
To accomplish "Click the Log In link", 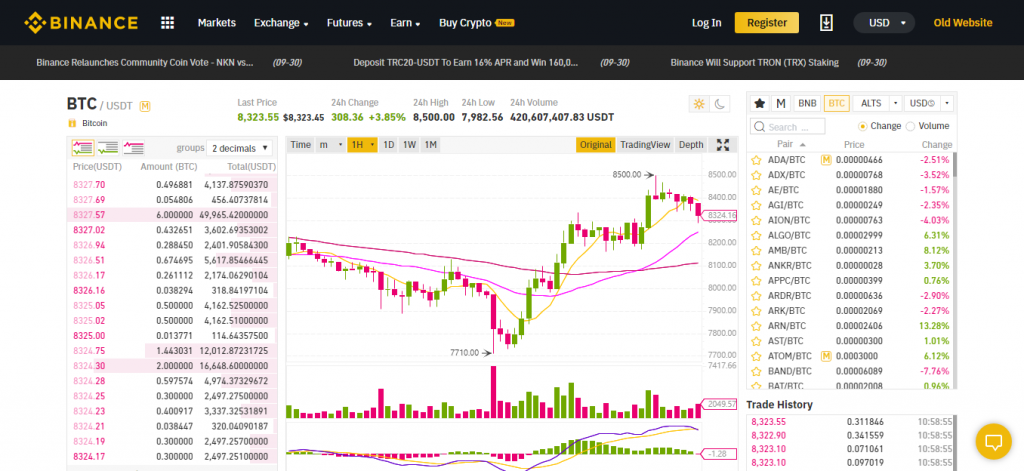I will point(707,23).
